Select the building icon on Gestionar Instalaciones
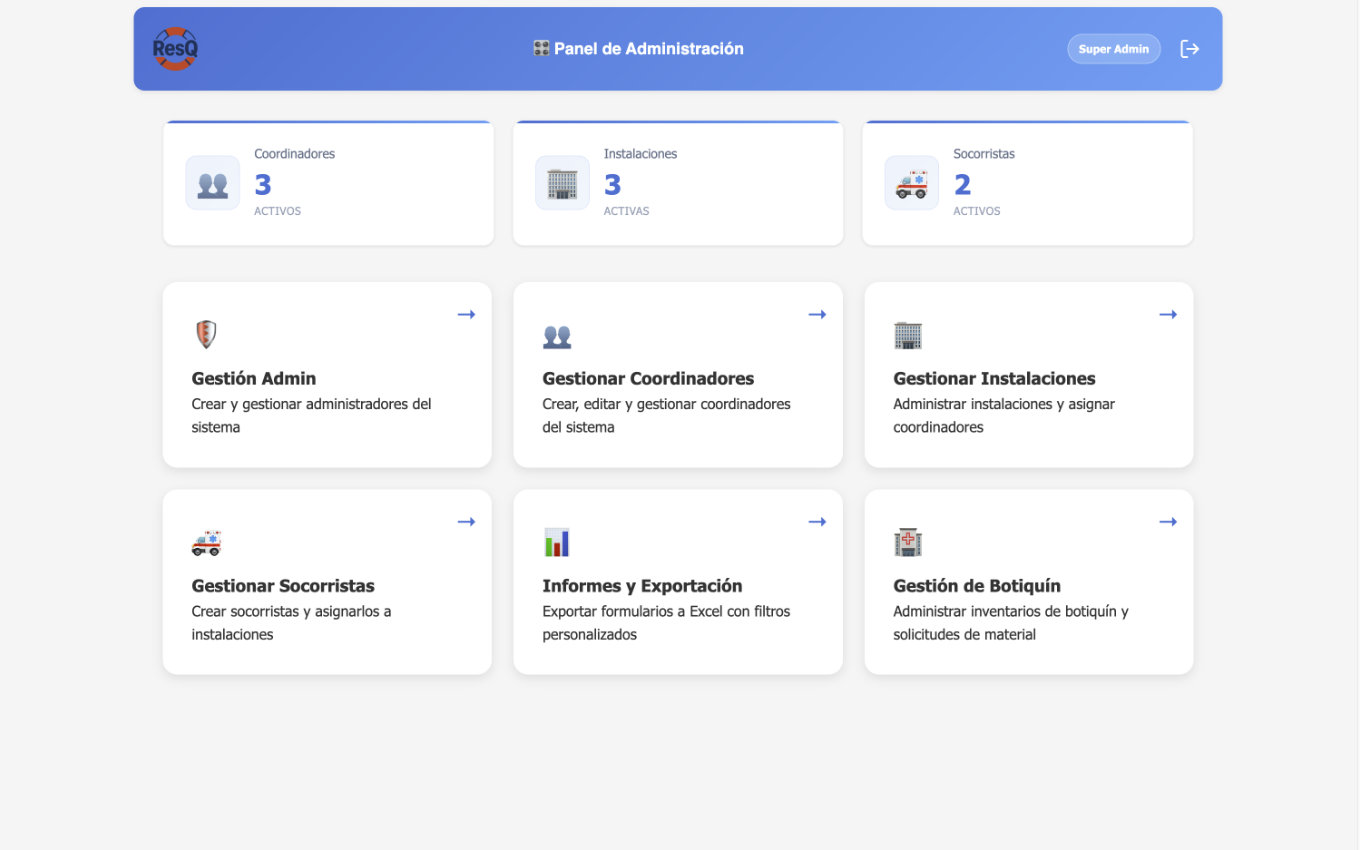Screen dimensions: 1360x850 (907, 335)
